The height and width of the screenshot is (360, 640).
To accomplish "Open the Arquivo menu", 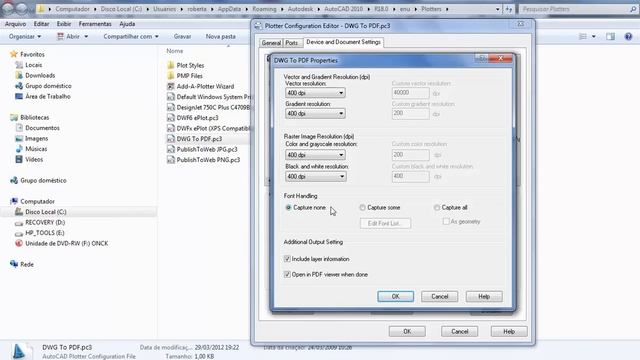I will point(16,24).
